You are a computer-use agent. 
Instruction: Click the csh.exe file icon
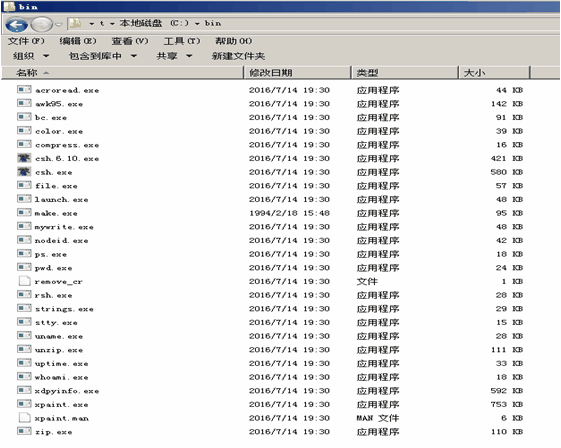[x=24, y=172]
